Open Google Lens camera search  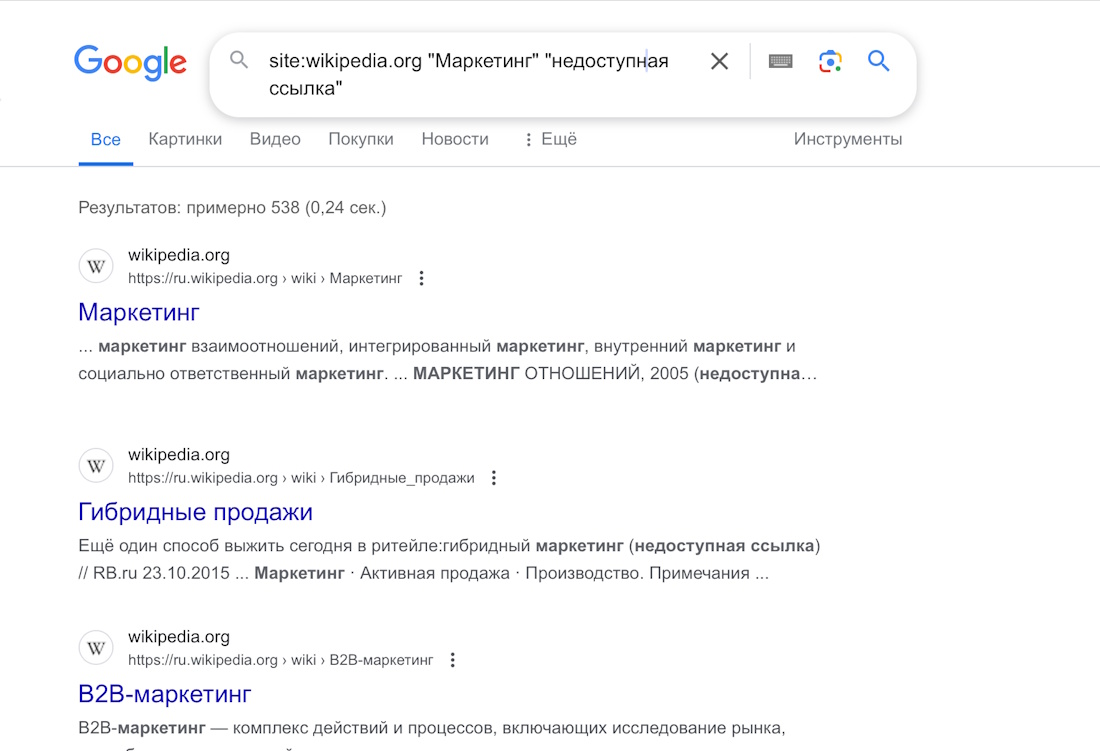(x=829, y=61)
